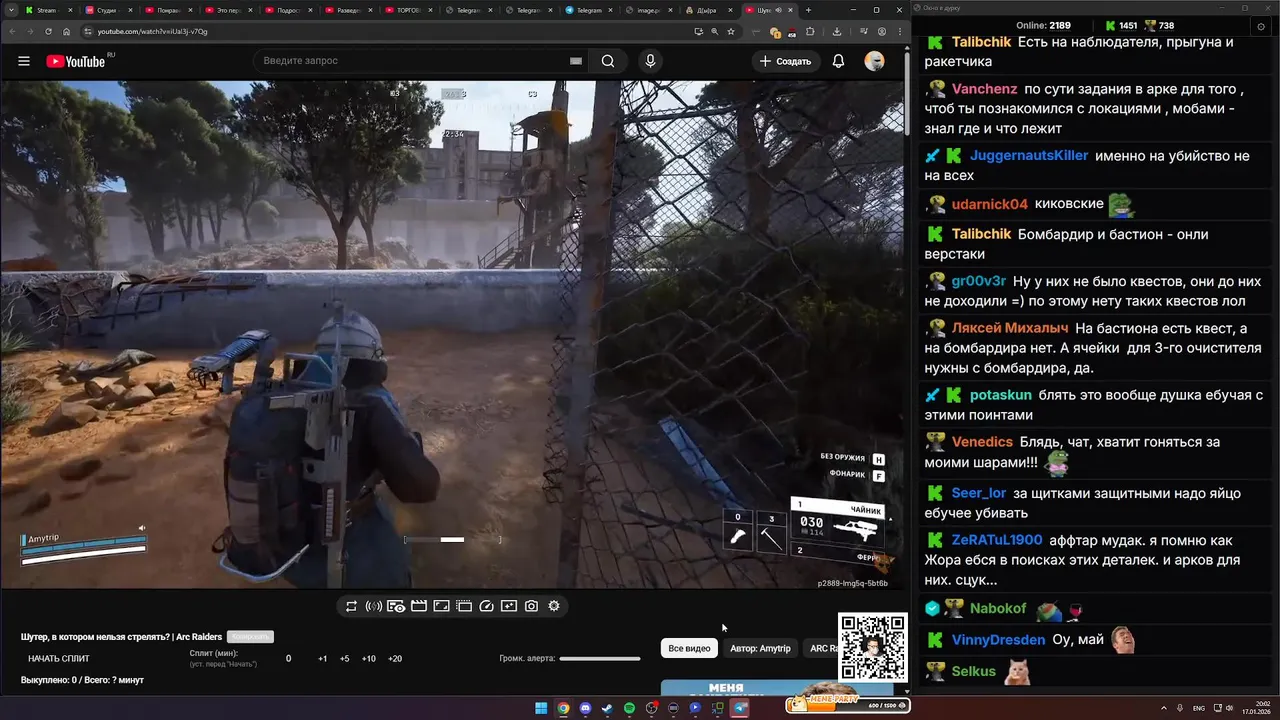This screenshot has height=720, width=1280.
Task: Open Steam from the taskbar
Action: point(607,708)
